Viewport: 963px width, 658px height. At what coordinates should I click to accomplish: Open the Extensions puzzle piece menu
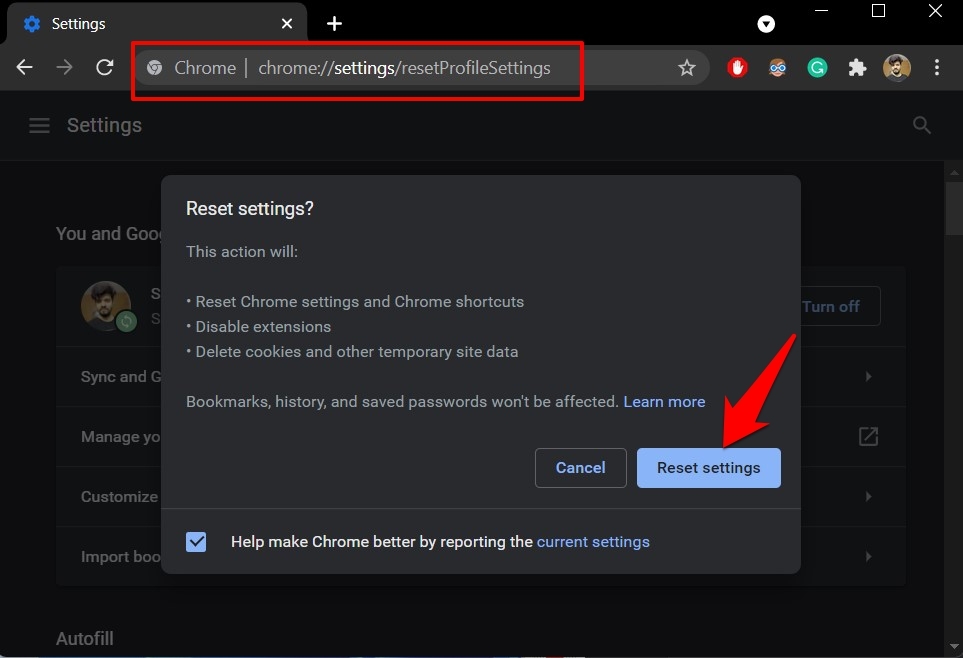(857, 68)
